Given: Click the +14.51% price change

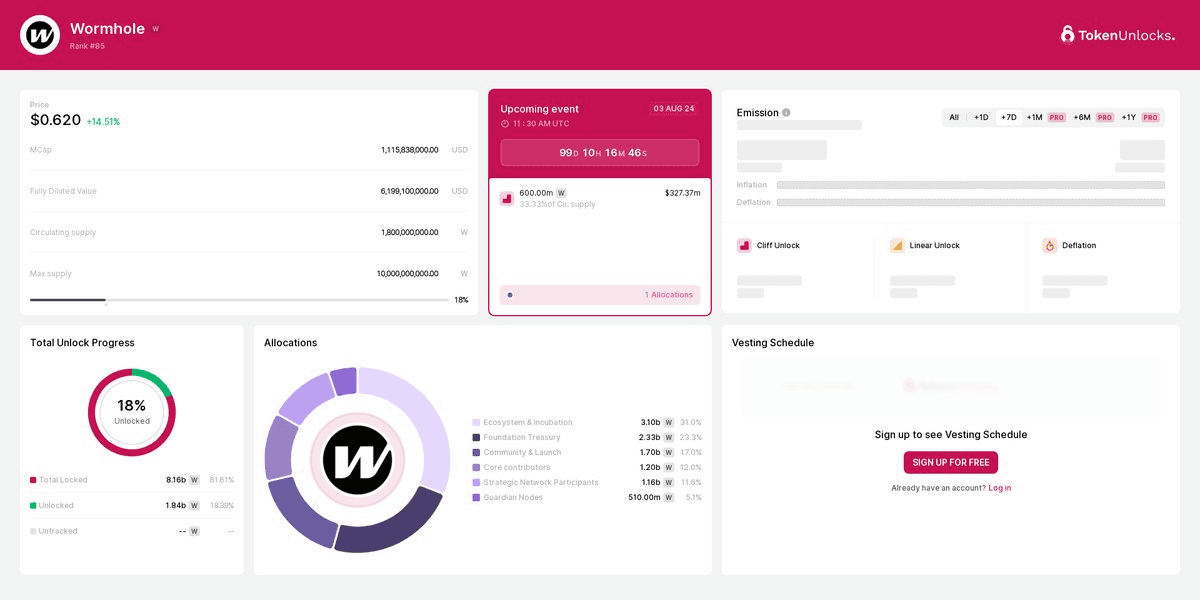Looking at the screenshot, I should pyautogui.click(x=103, y=122).
